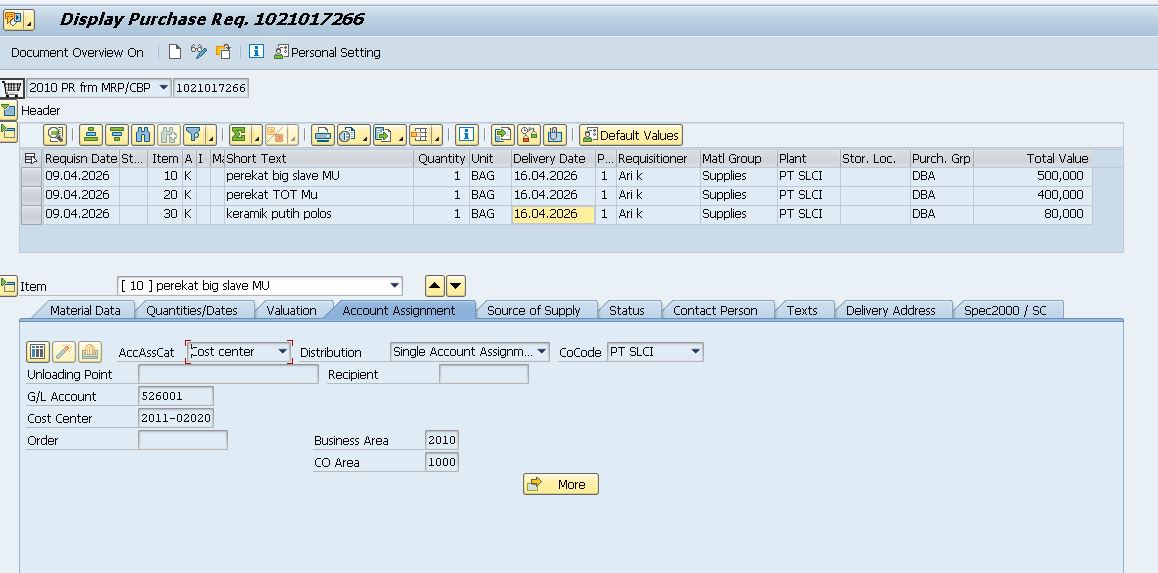Toggle Document Overview On
The image size is (1158, 573).
(x=77, y=52)
